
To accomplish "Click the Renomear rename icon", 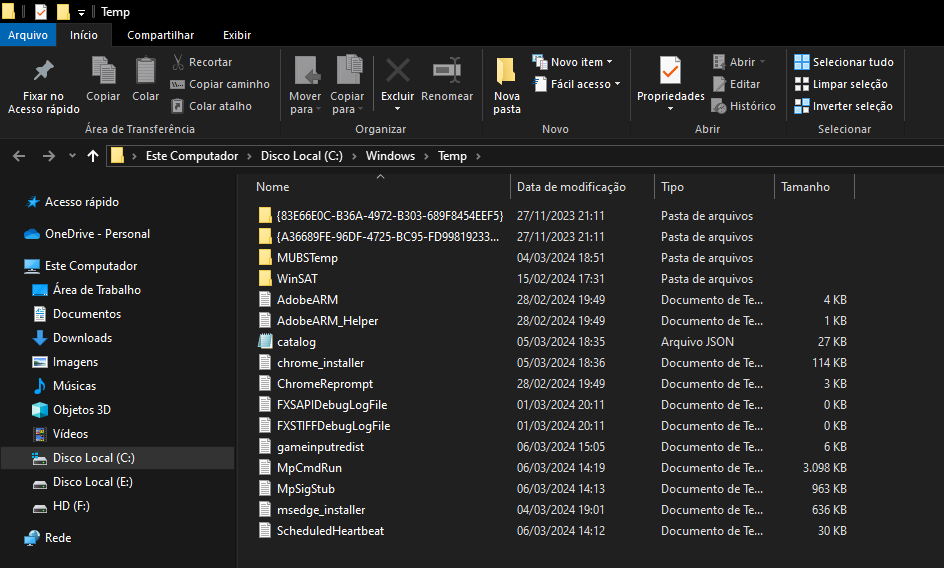I will point(447,72).
